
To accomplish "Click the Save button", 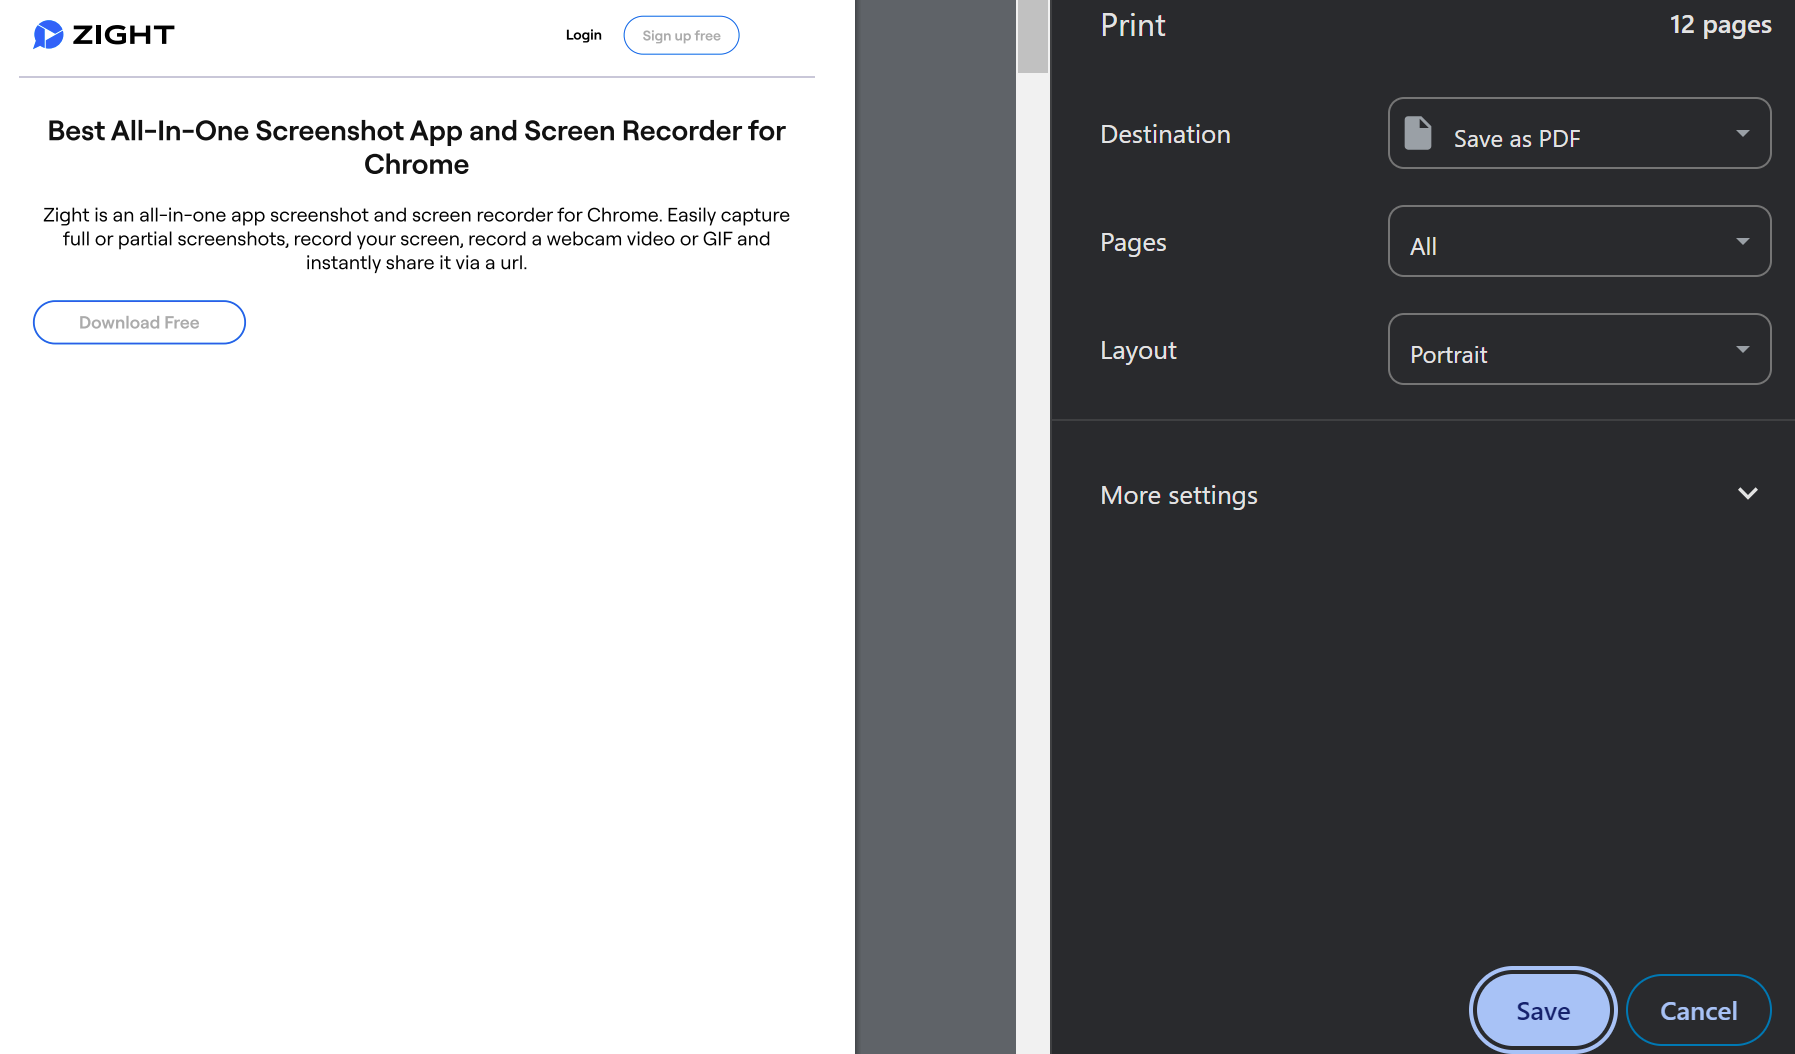I will tap(1543, 1010).
